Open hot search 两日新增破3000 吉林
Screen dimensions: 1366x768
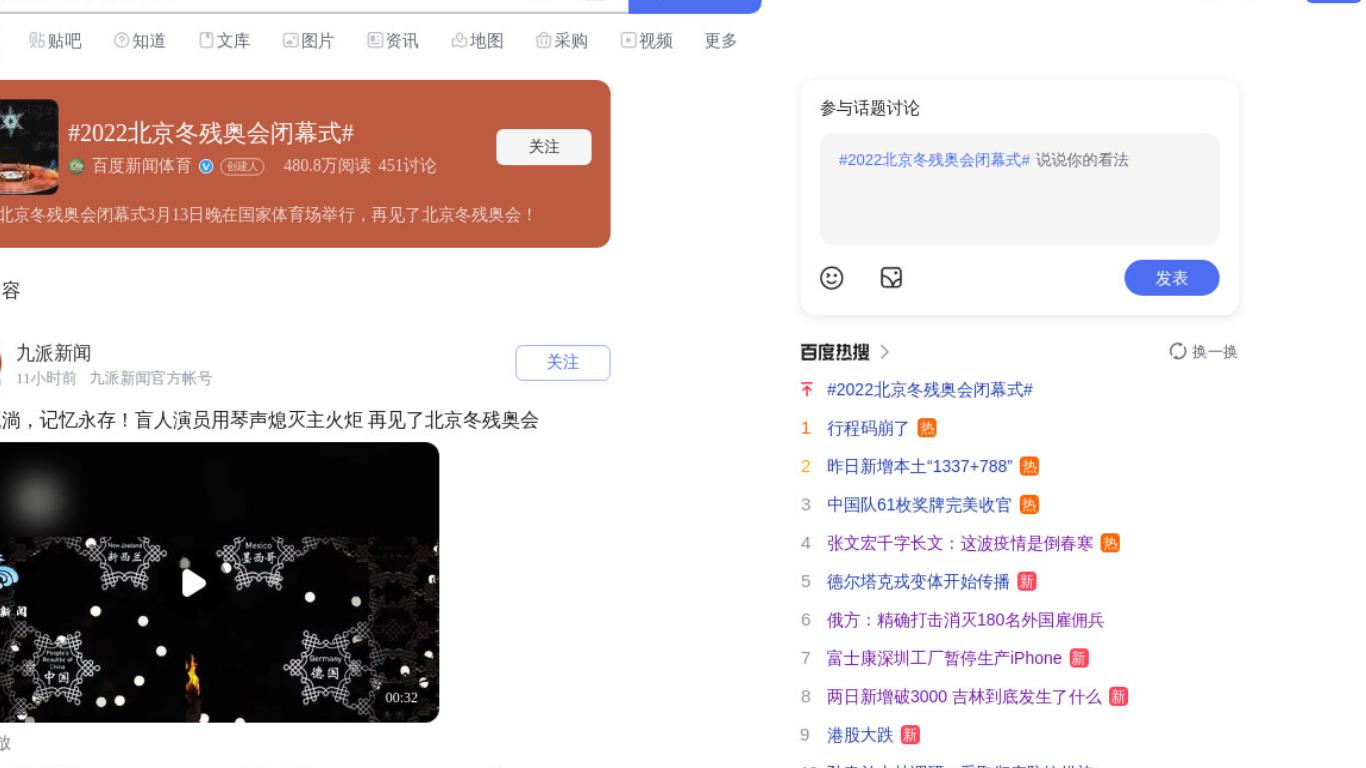click(x=964, y=697)
